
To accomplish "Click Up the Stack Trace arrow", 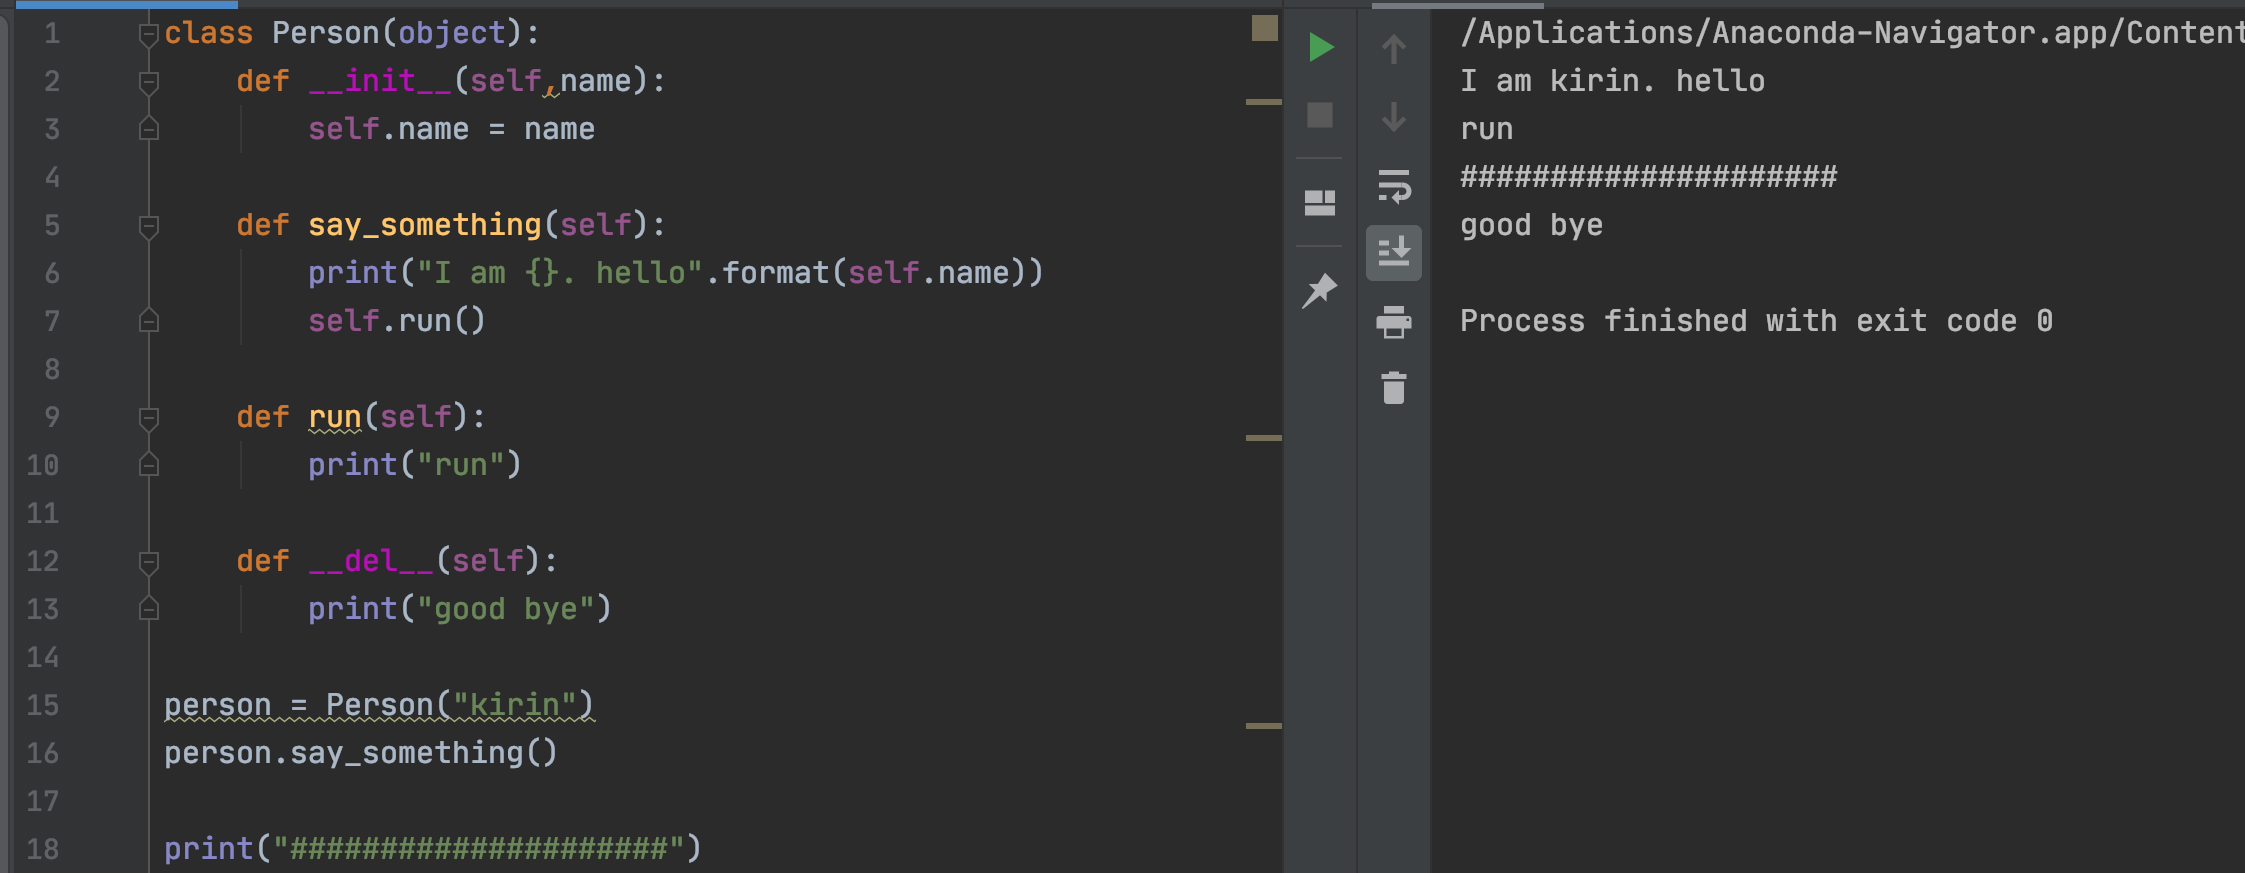I will click(x=1394, y=48).
